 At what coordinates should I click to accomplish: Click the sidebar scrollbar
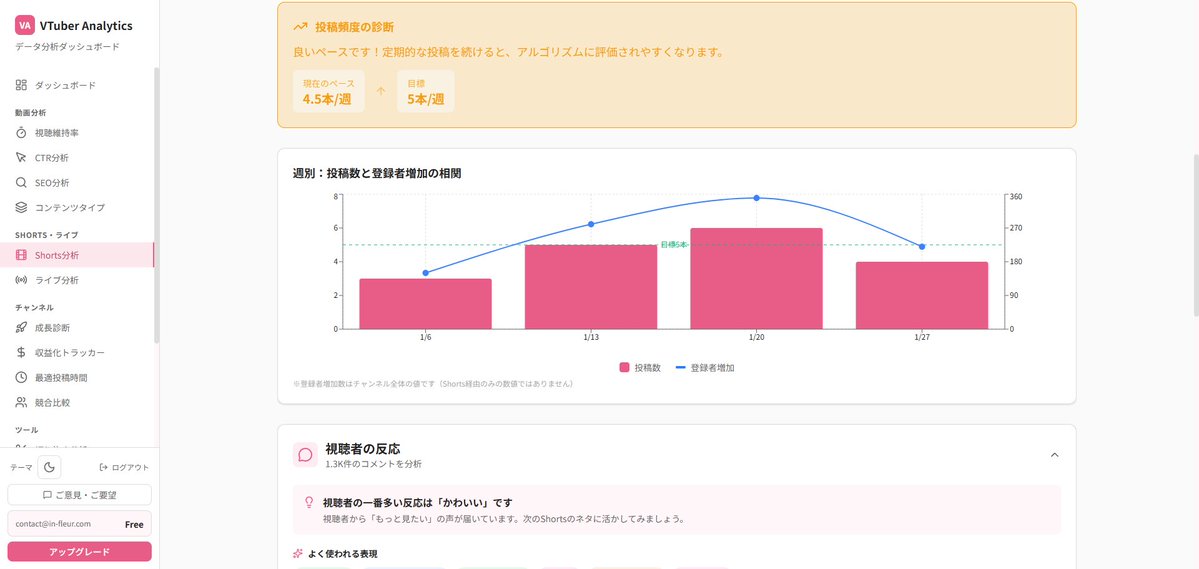(x=156, y=204)
